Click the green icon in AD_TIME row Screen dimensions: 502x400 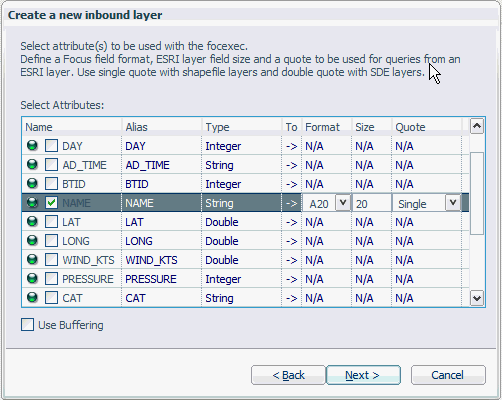coord(32,165)
